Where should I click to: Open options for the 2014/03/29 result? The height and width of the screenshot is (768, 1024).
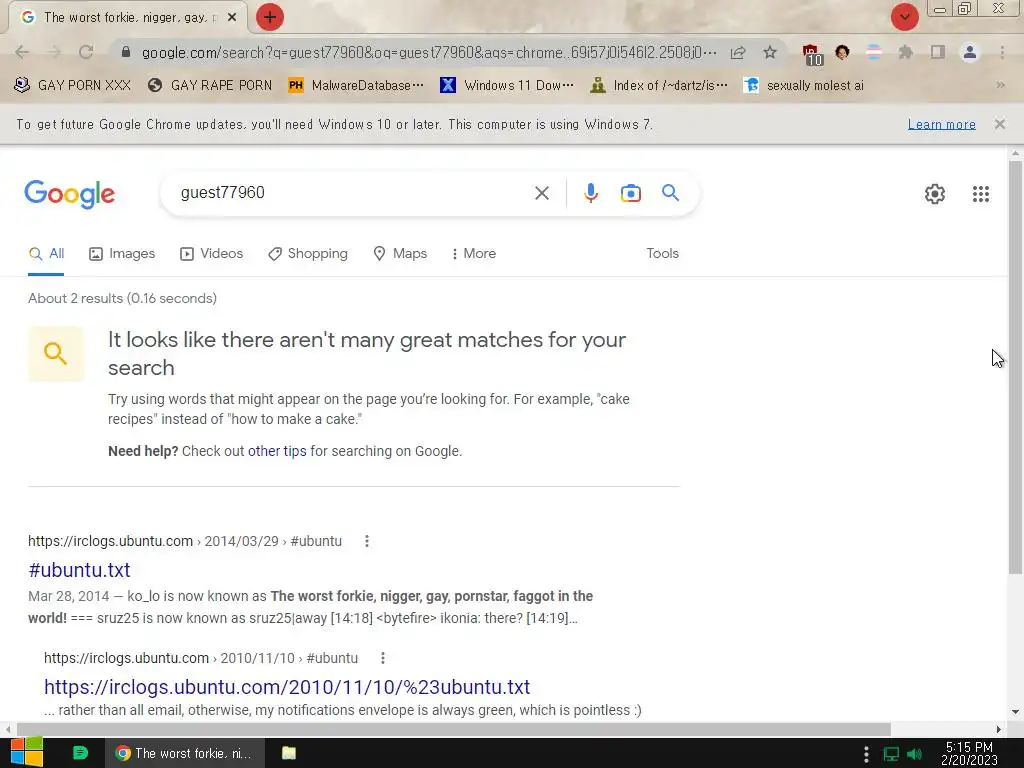click(x=367, y=541)
